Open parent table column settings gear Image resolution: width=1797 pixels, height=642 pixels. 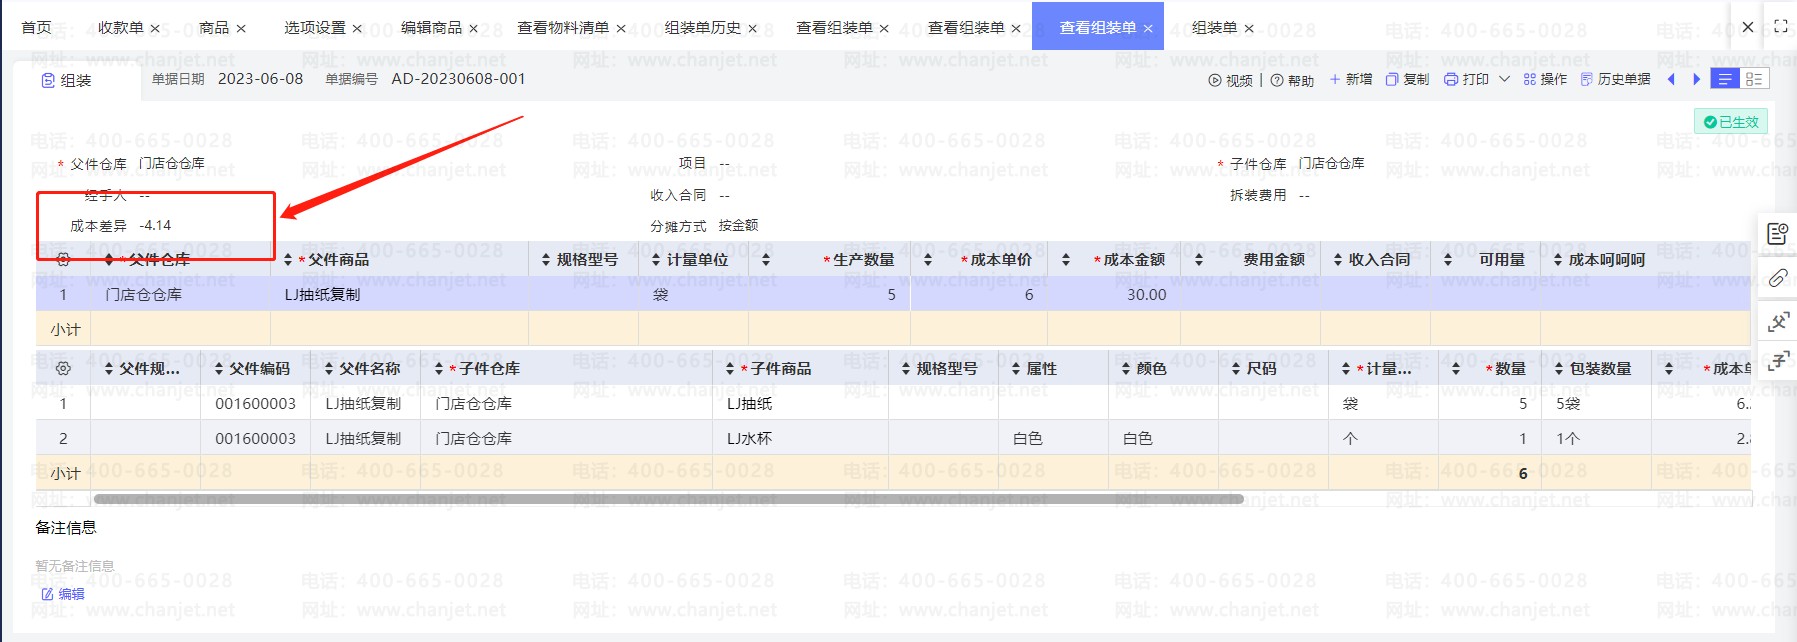(63, 260)
